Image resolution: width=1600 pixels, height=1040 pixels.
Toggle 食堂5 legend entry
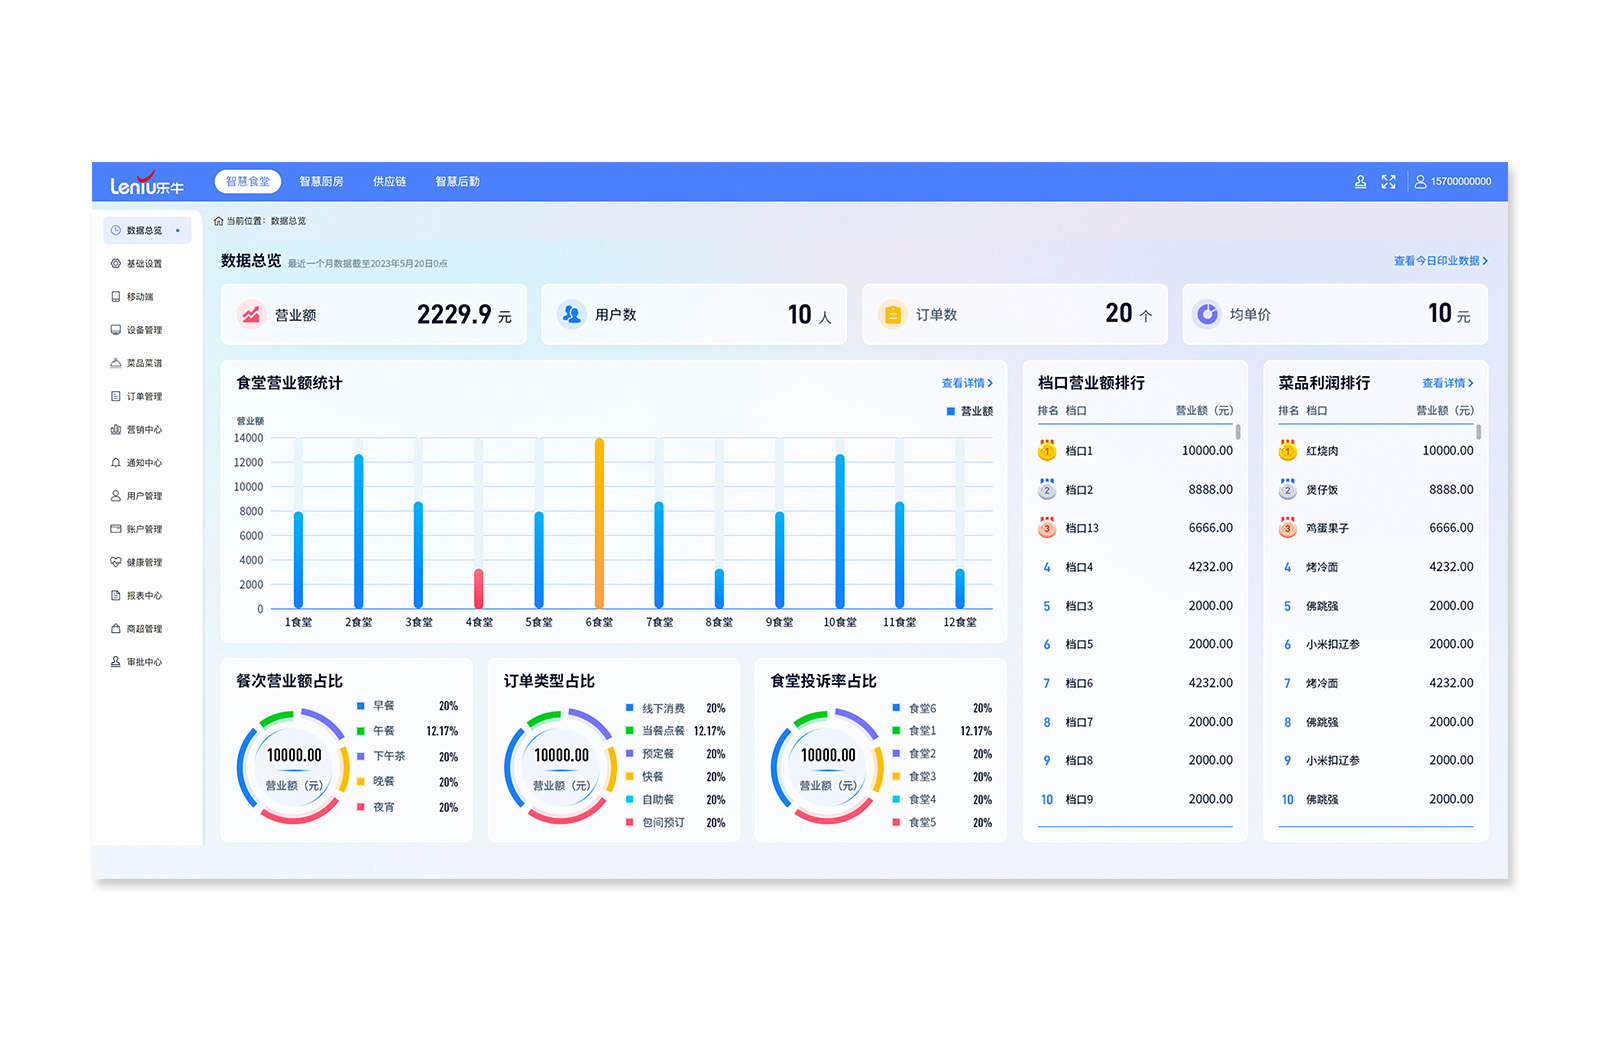(x=915, y=823)
